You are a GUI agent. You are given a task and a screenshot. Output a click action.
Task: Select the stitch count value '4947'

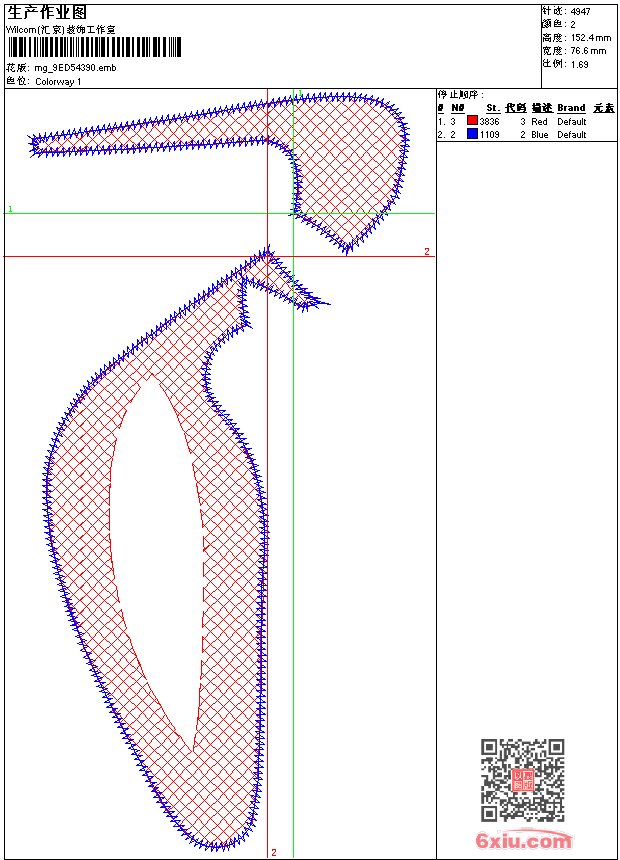tap(580, 11)
